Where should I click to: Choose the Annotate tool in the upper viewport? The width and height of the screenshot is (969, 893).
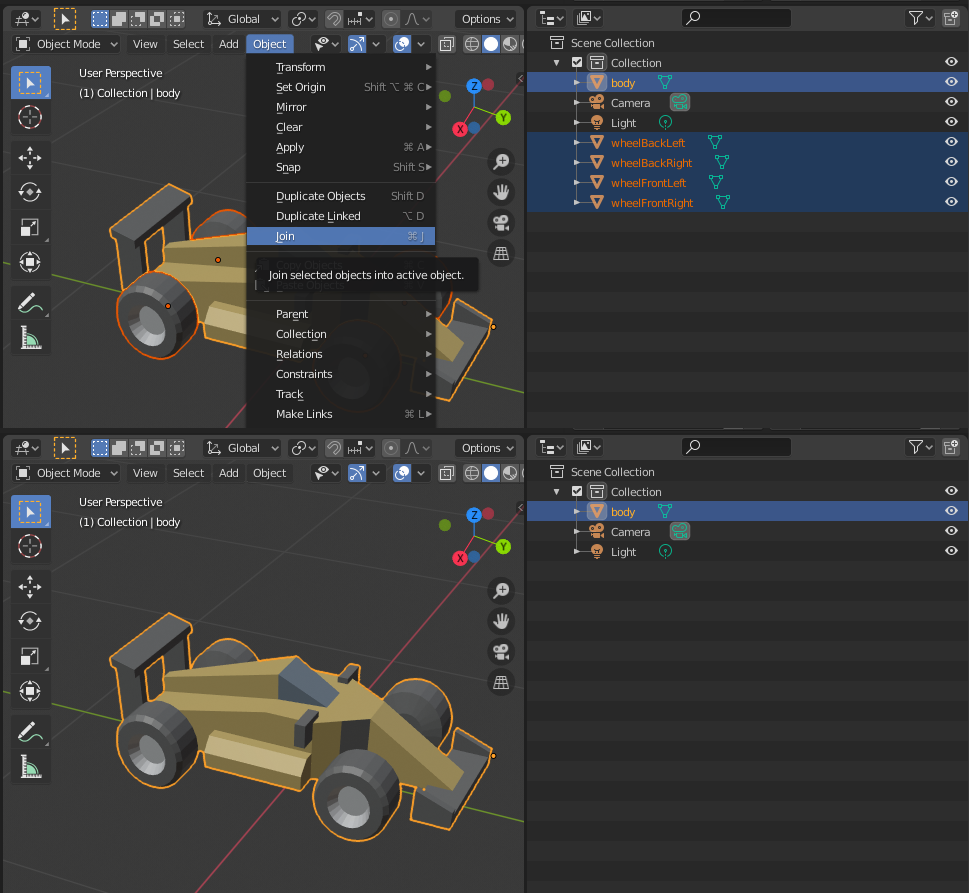(30, 302)
